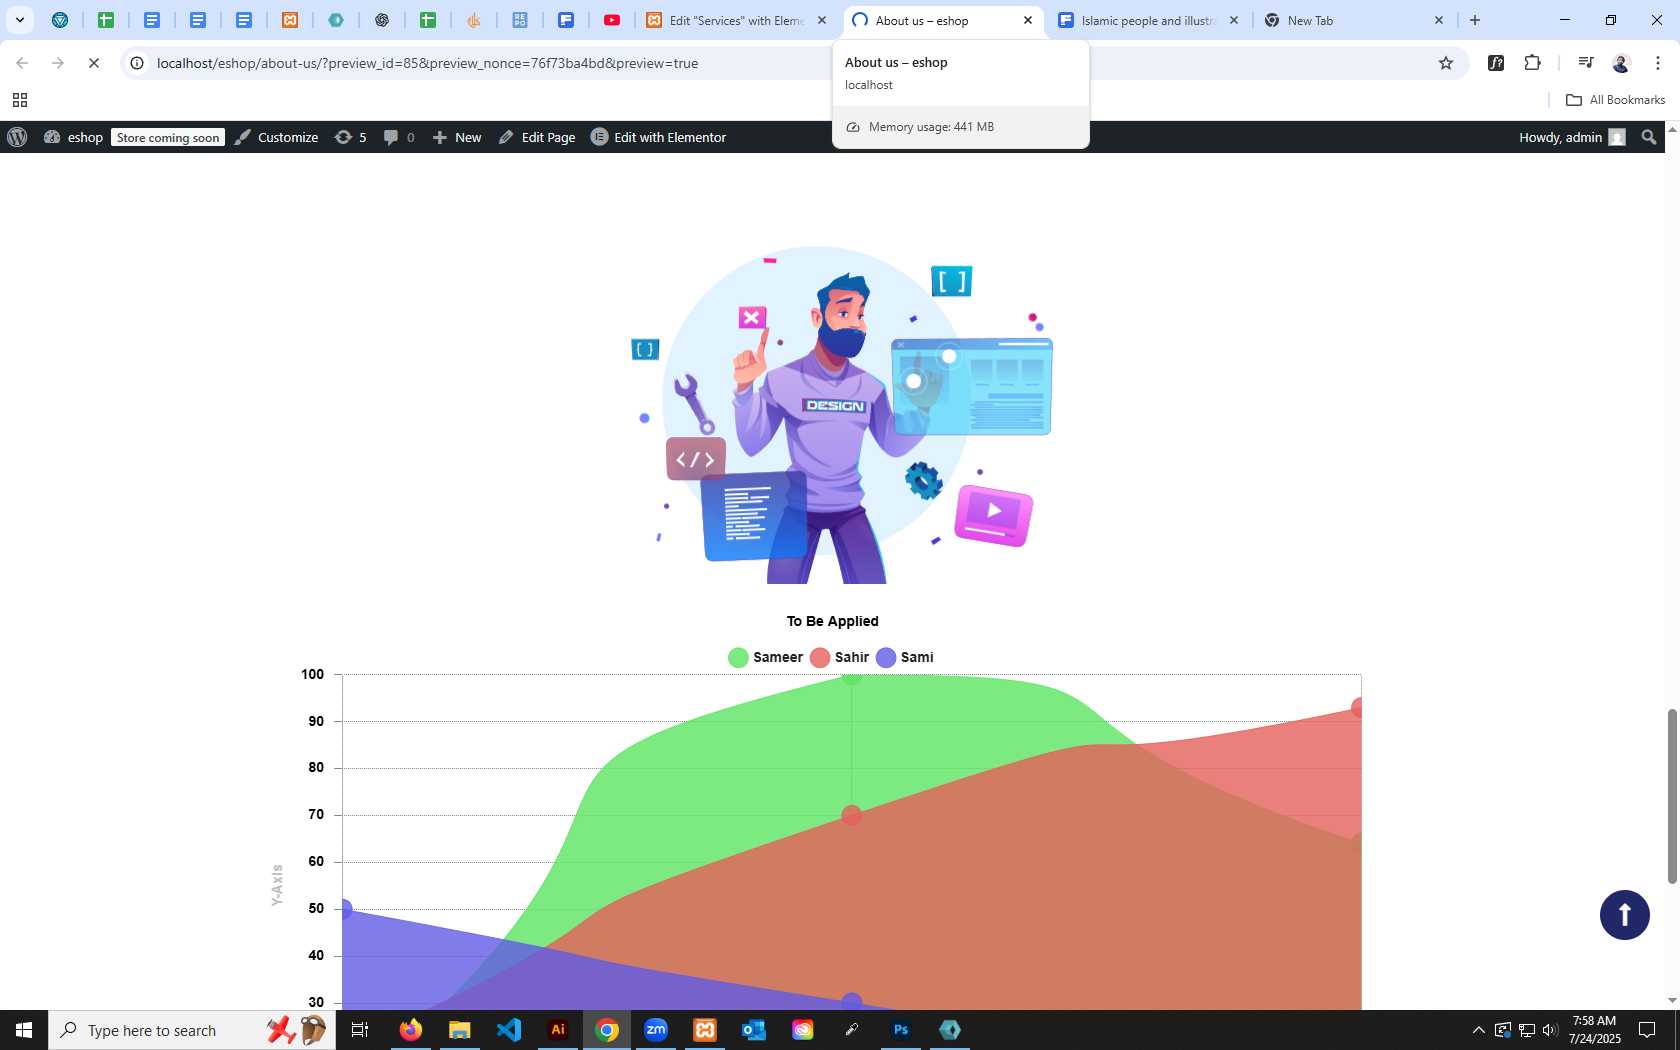Click the updates icon showing 5
Viewport: 1680px width, 1050px height.
[351, 137]
